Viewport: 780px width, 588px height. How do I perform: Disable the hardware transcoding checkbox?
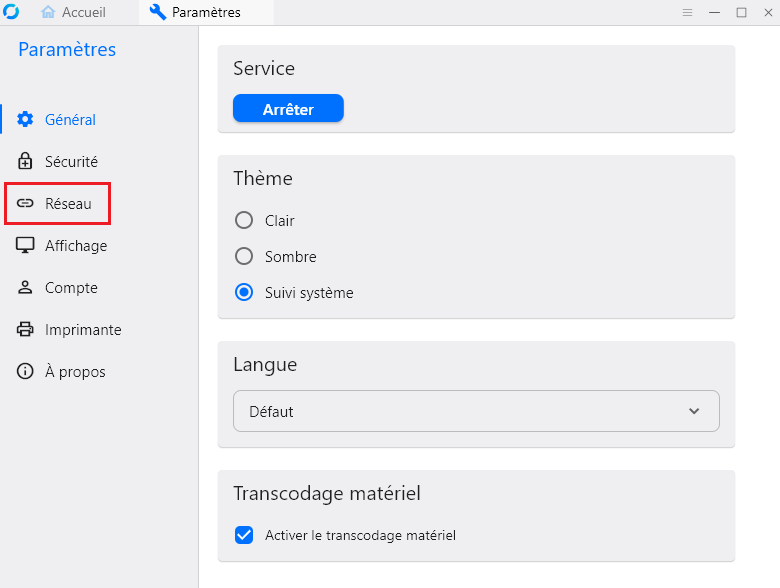click(243, 535)
